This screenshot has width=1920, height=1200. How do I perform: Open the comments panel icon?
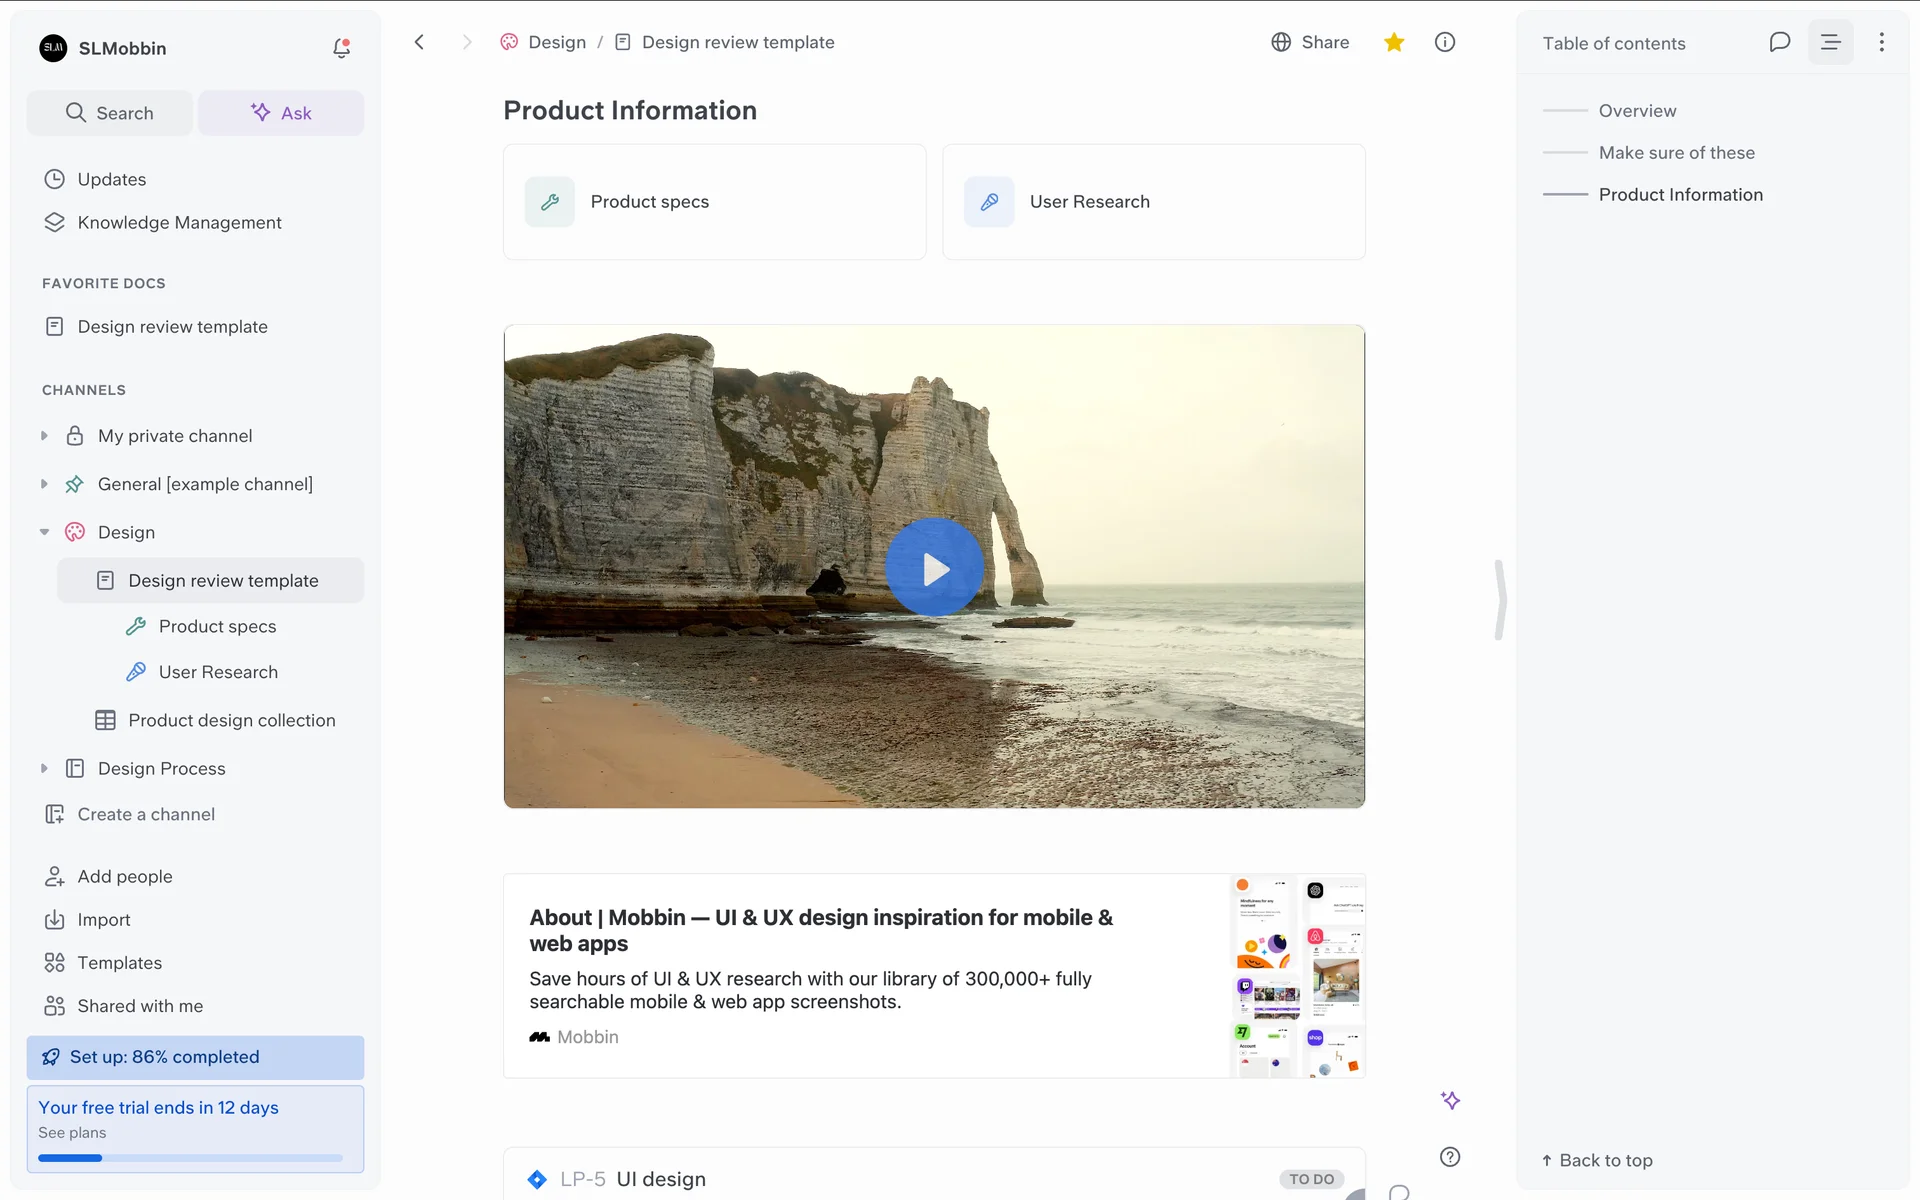pos(1779,42)
